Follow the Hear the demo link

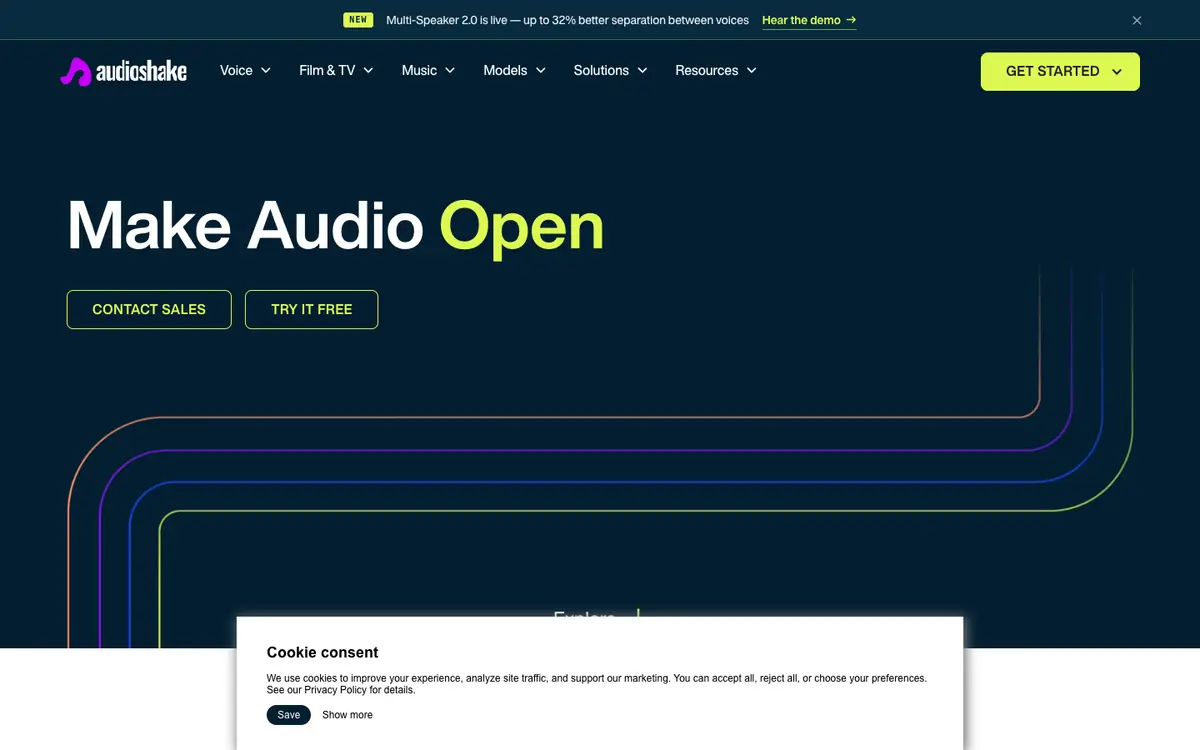pos(809,20)
